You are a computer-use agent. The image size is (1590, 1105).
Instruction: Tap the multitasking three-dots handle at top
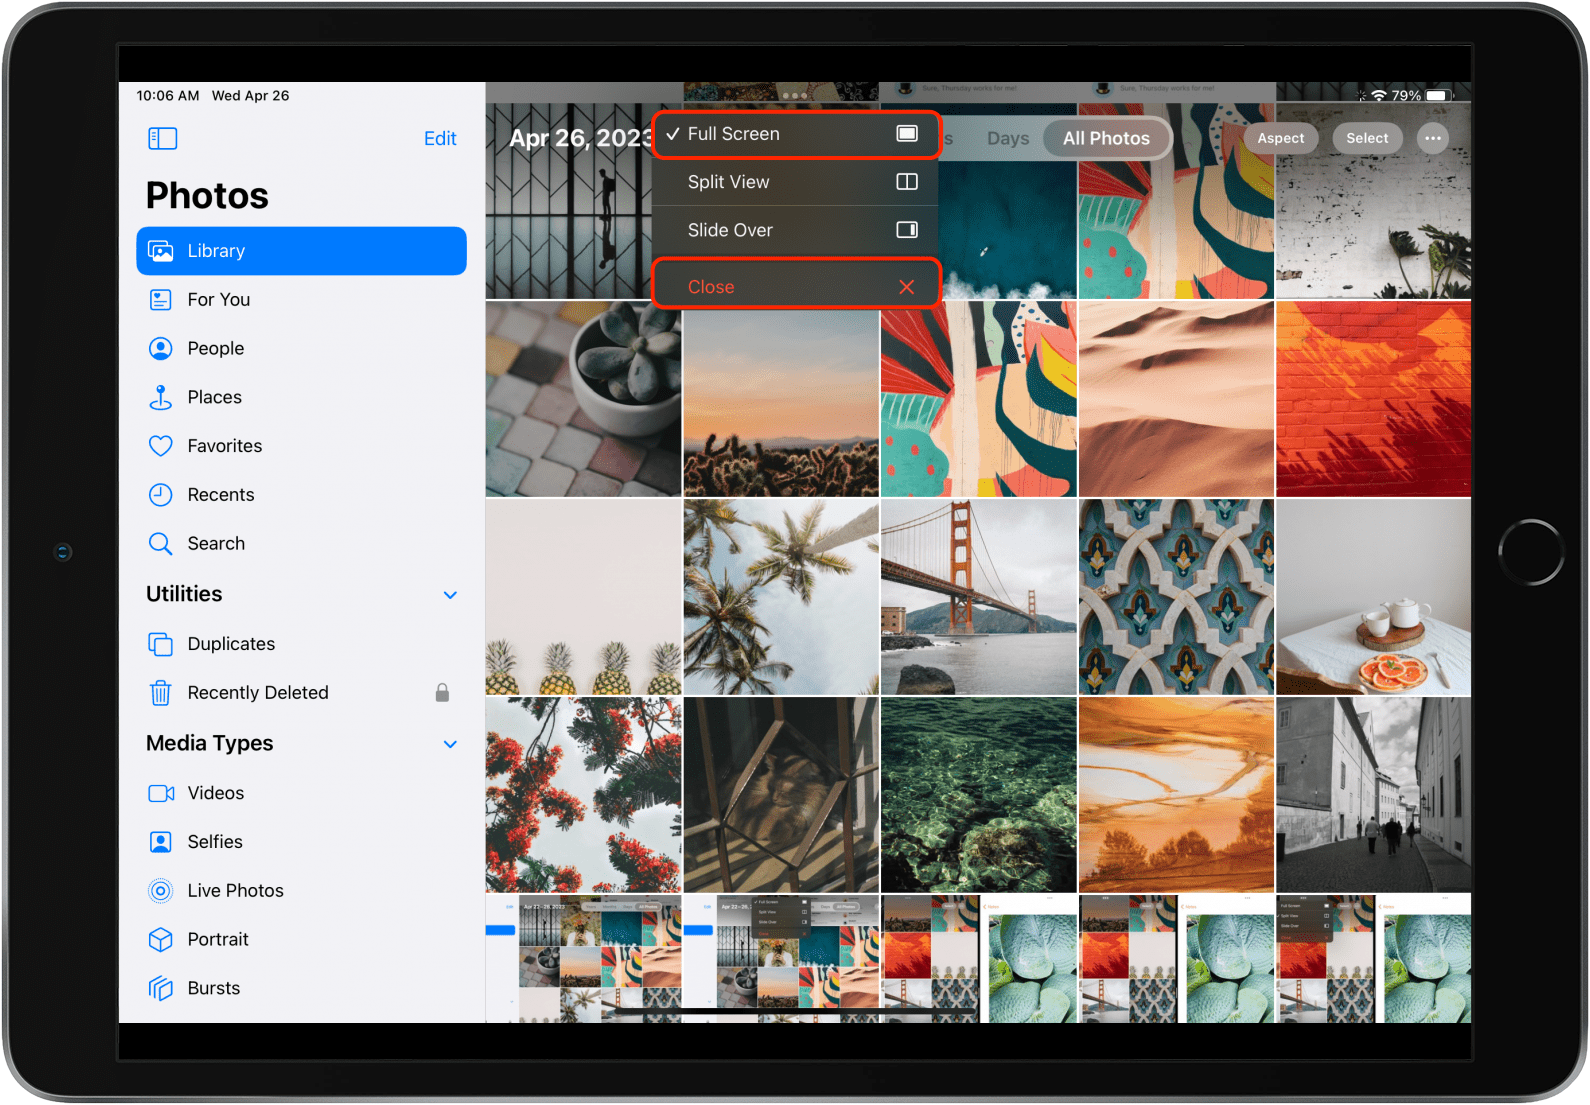click(795, 96)
